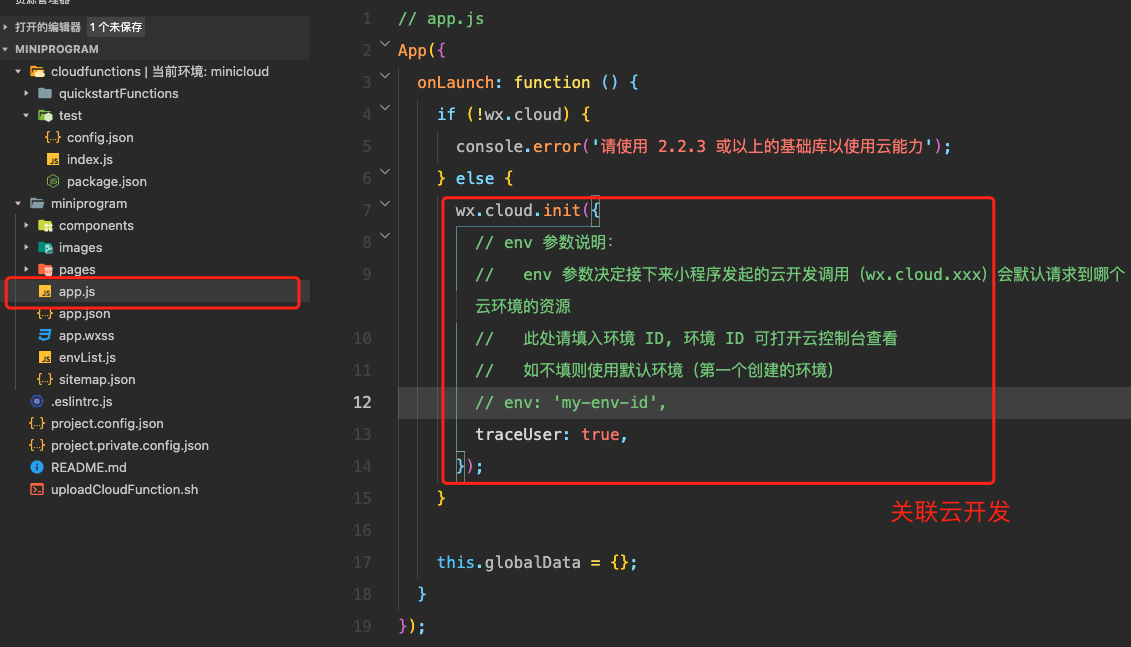The width and height of the screenshot is (1131, 647).
Task: Click the console.error call on line 5
Action: point(703,146)
